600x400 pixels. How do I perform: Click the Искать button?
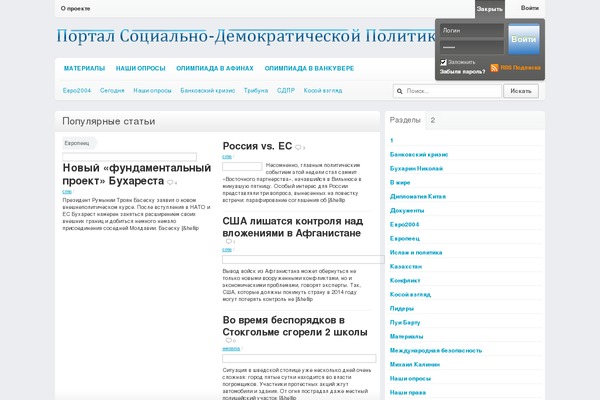(521, 91)
